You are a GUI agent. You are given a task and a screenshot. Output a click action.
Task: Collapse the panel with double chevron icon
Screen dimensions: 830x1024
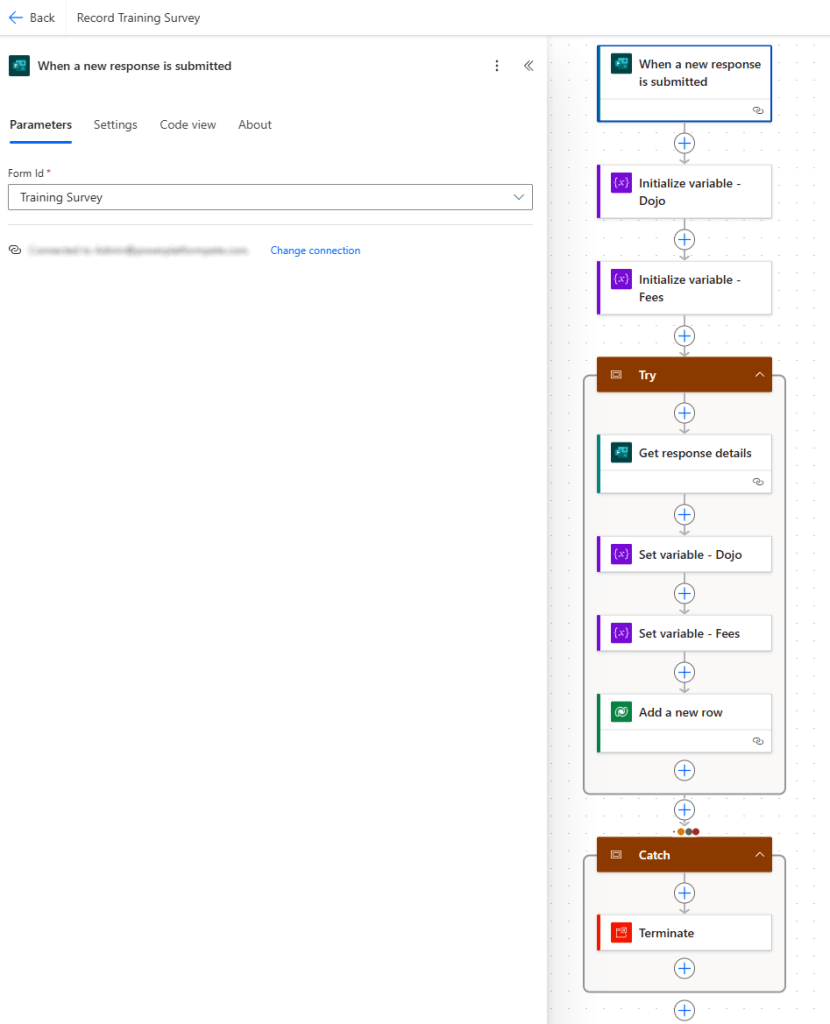click(x=528, y=66)
